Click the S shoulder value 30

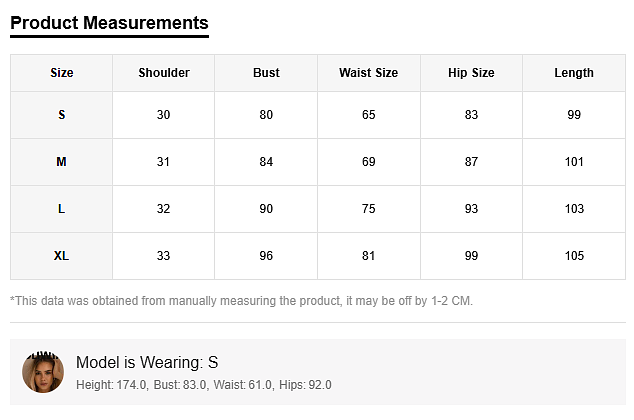pos(164,115)
